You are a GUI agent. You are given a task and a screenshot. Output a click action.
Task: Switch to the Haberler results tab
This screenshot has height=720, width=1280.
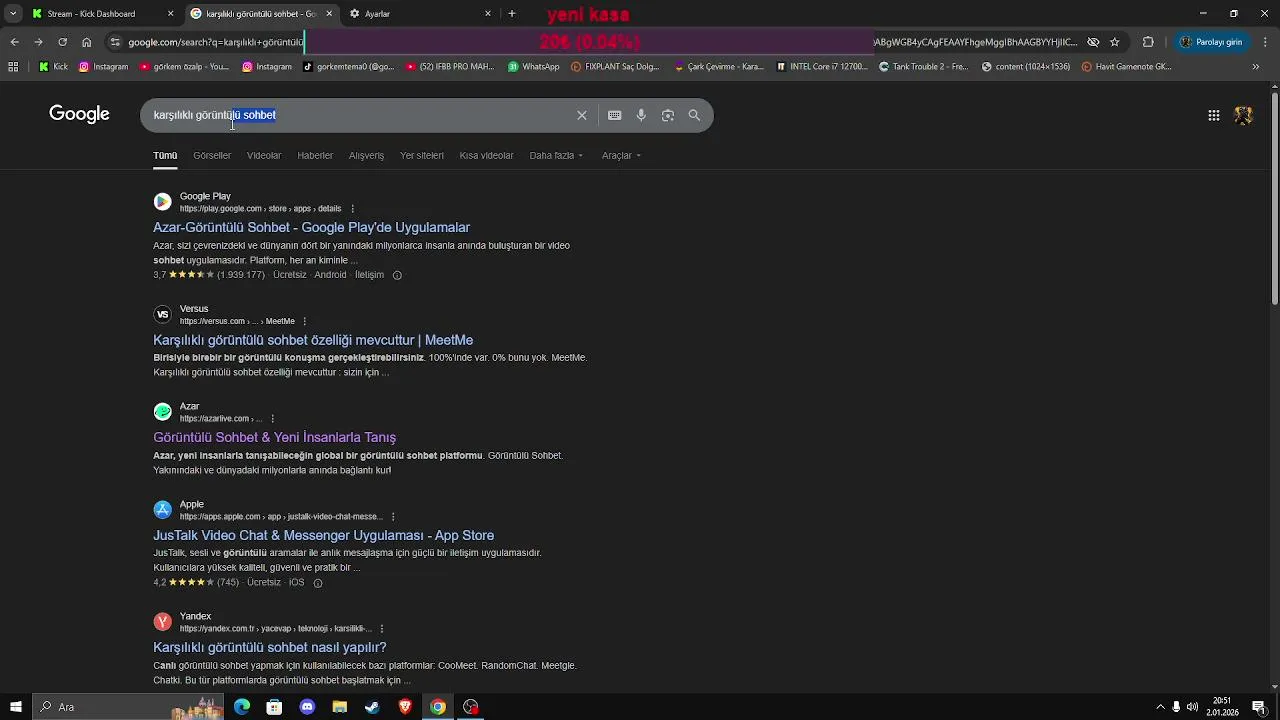coord(315,156)
